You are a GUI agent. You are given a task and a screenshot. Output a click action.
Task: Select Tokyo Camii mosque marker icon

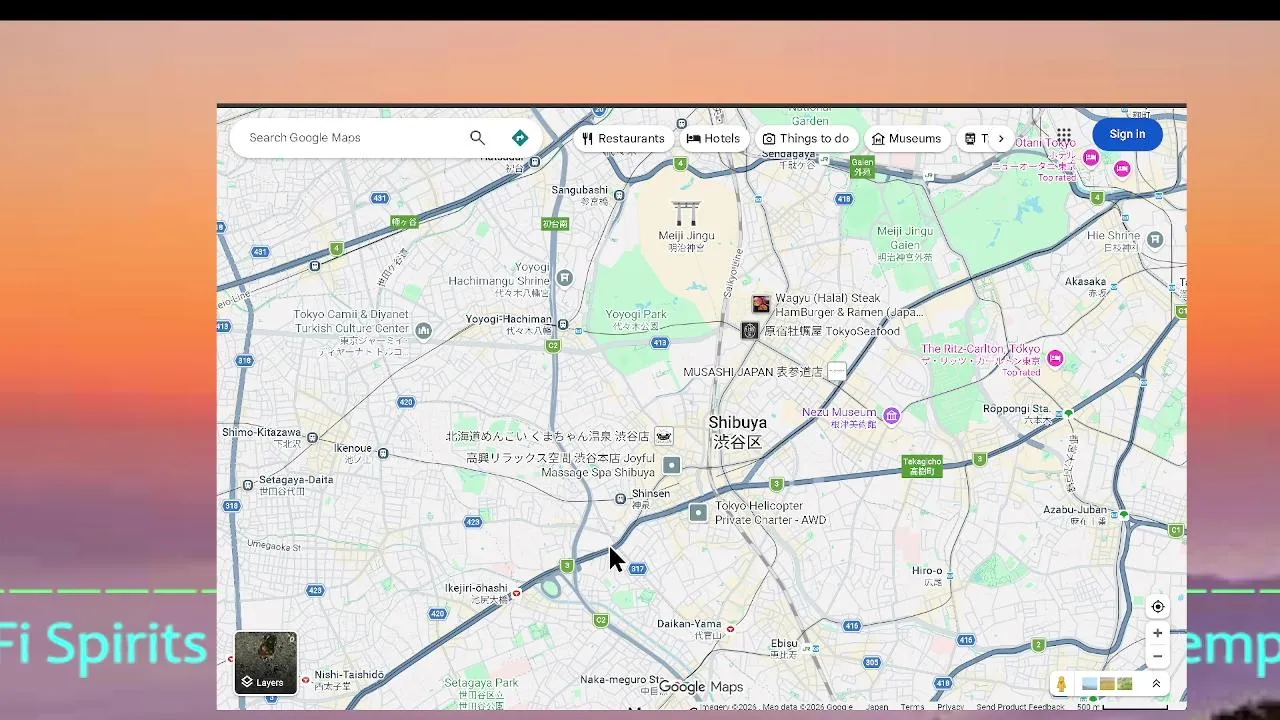coord(423,330)
